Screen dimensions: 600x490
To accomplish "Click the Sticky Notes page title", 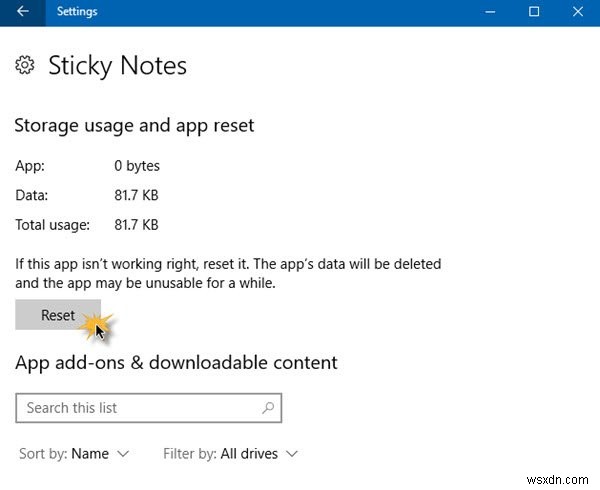I will pos(117,66).
